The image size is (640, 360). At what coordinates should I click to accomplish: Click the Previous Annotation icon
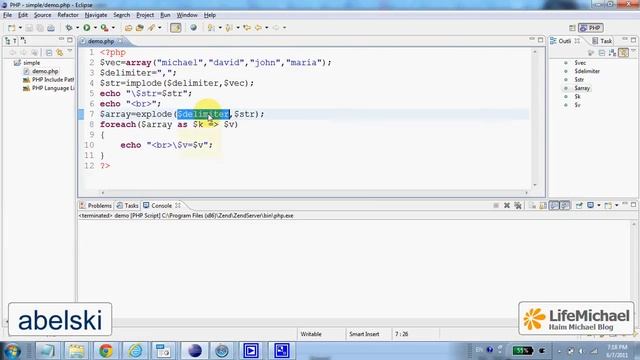[229, 28]
